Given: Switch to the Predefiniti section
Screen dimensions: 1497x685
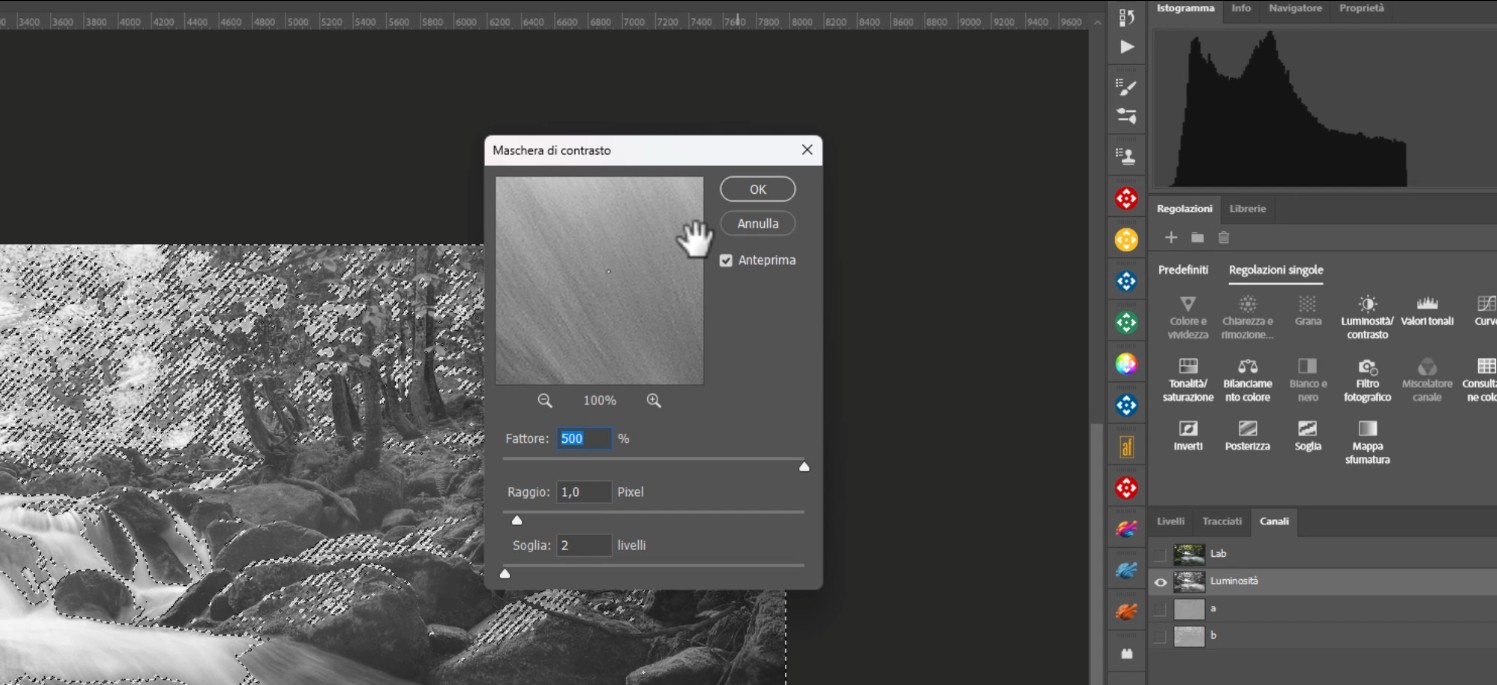Looking at the screenshot, I should [x=1183, y=270].
